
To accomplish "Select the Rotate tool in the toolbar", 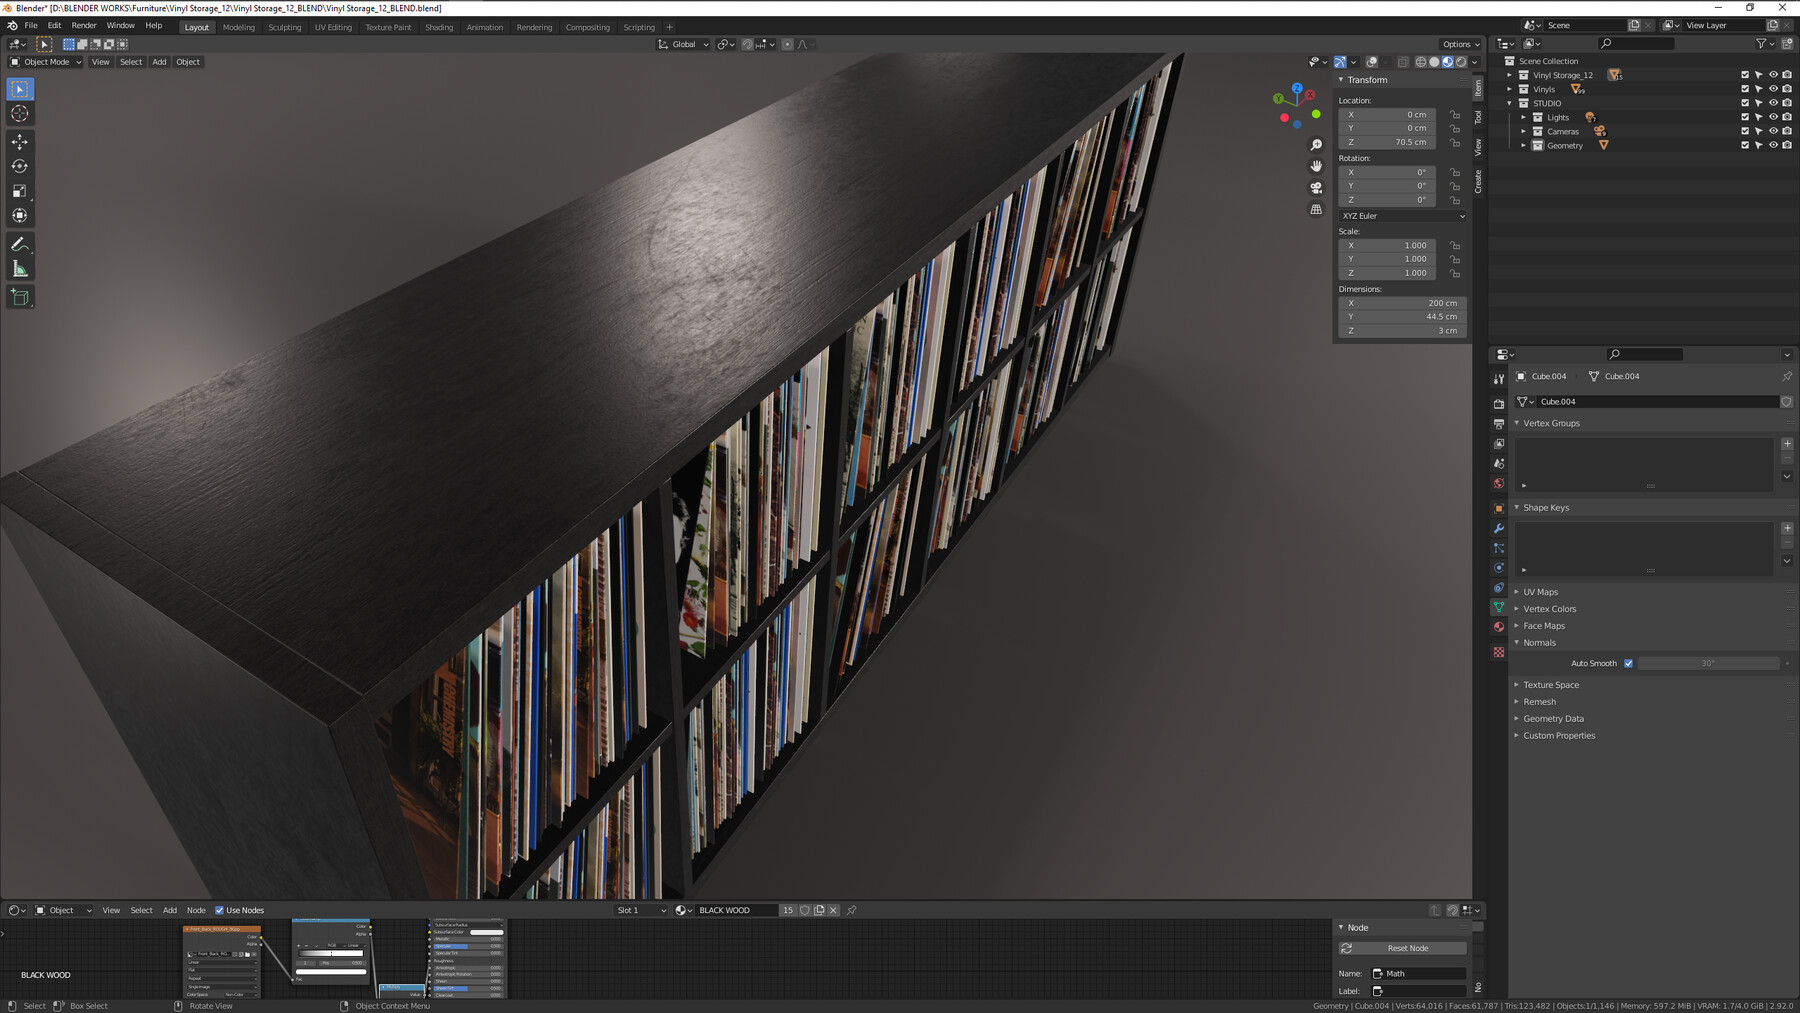I will point(20,167).
